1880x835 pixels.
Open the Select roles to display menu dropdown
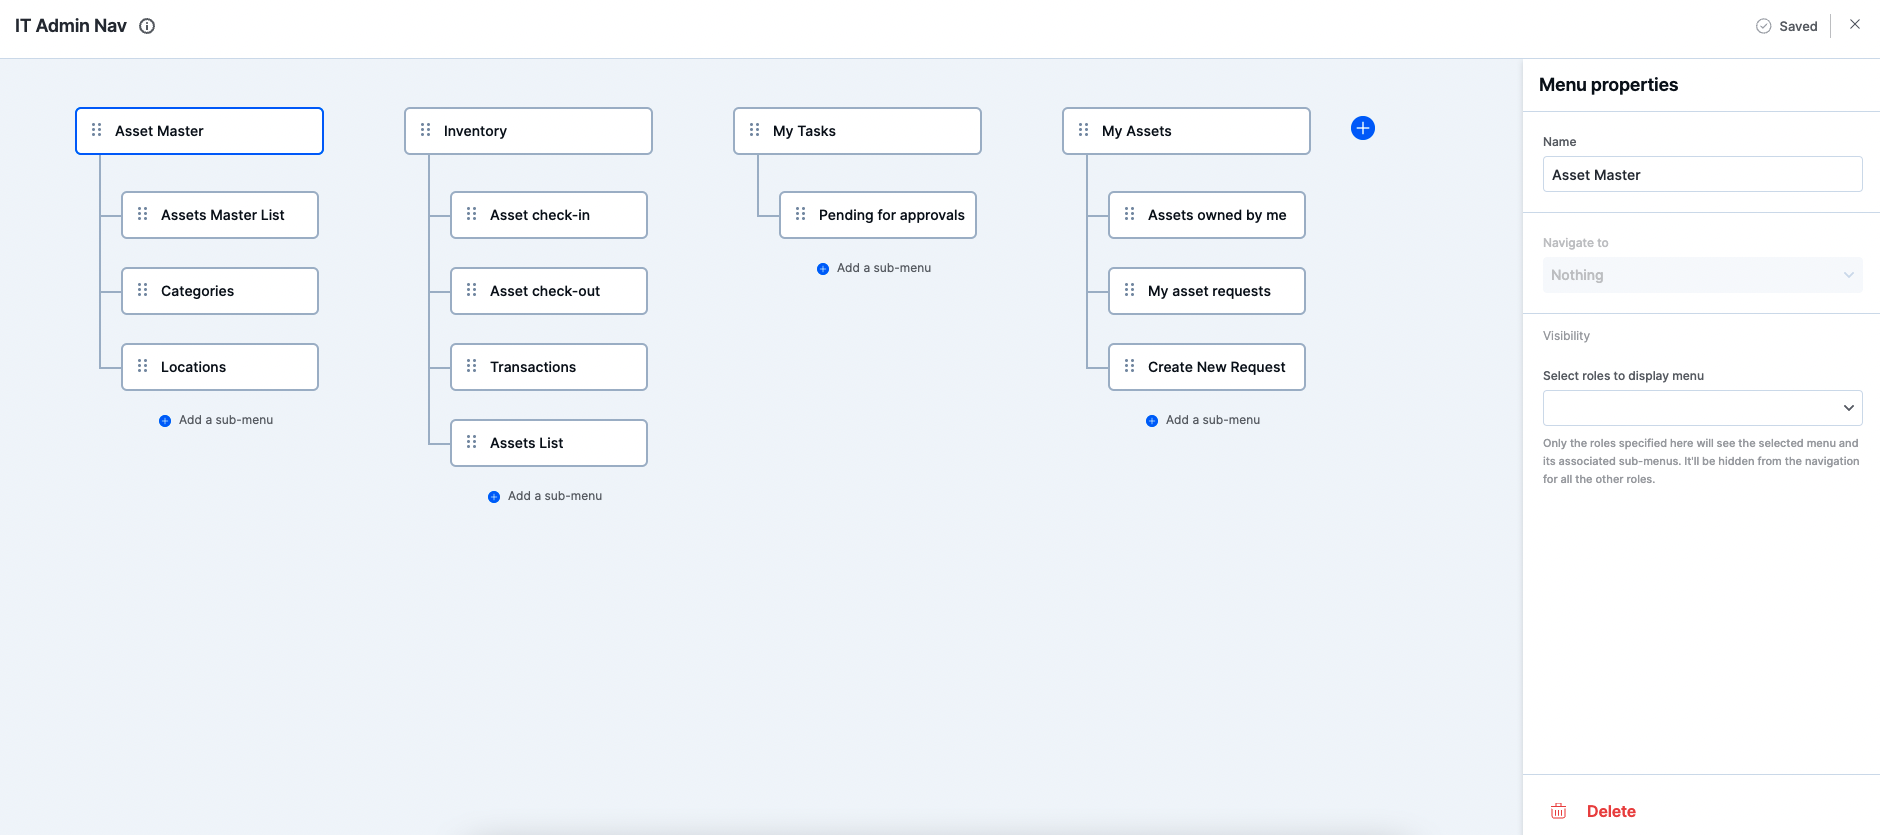1702,408
